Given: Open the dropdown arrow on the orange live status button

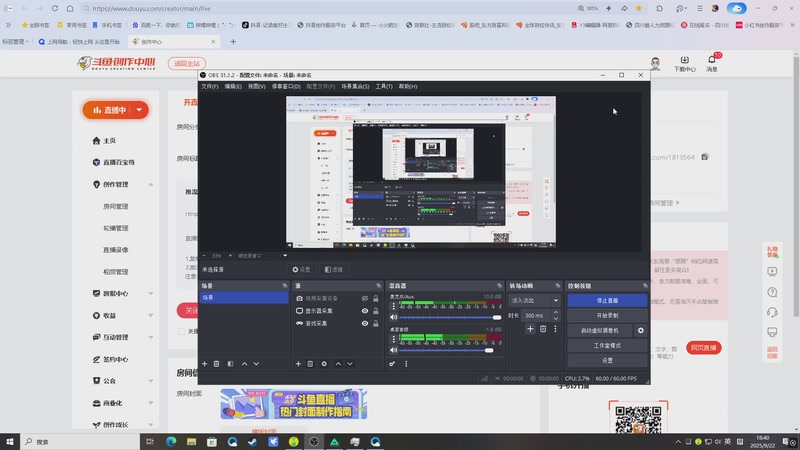Looking at the screenshot, I should click(x=139, y=110).
